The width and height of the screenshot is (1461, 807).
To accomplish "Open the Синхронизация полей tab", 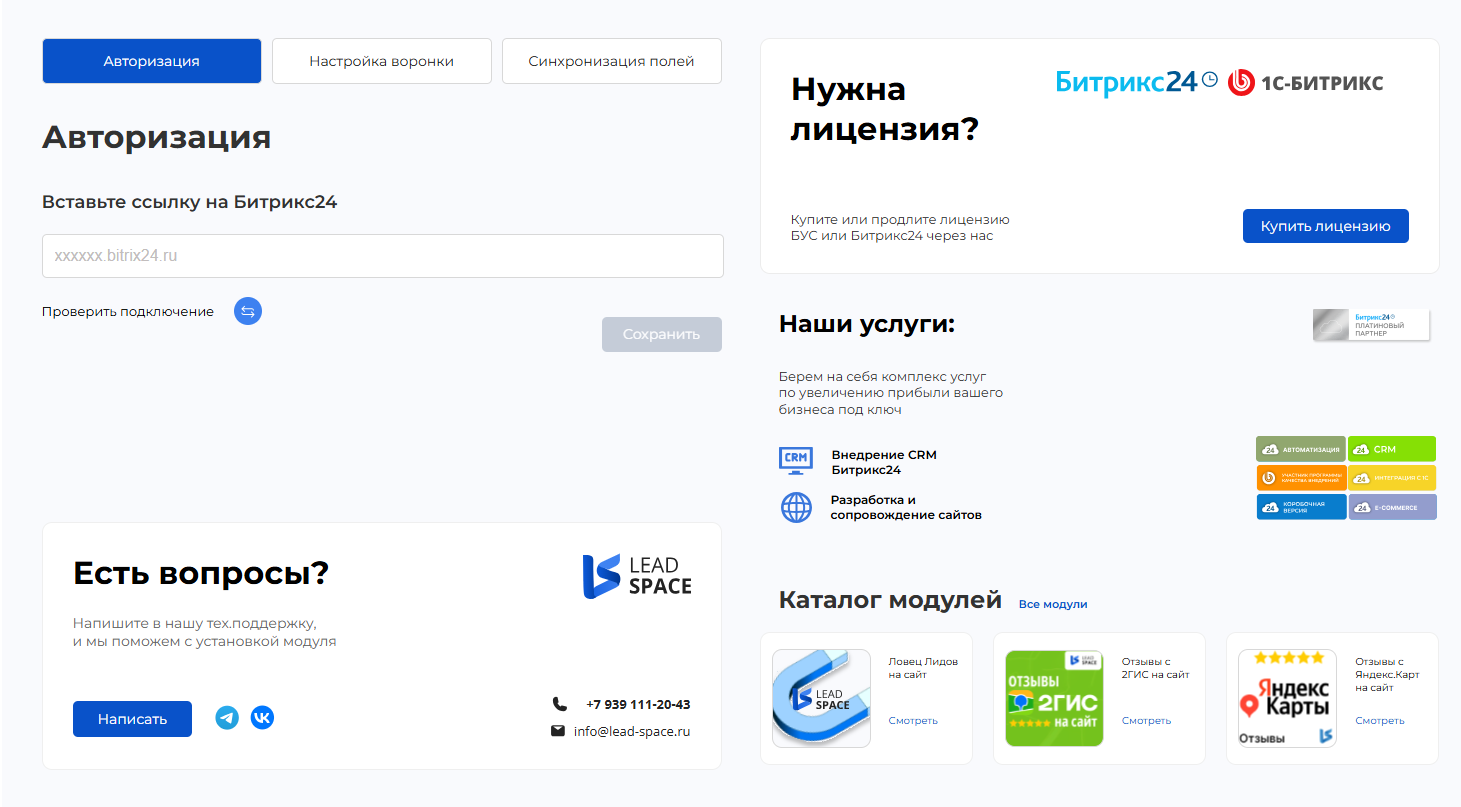I will [x=611, y=61].
